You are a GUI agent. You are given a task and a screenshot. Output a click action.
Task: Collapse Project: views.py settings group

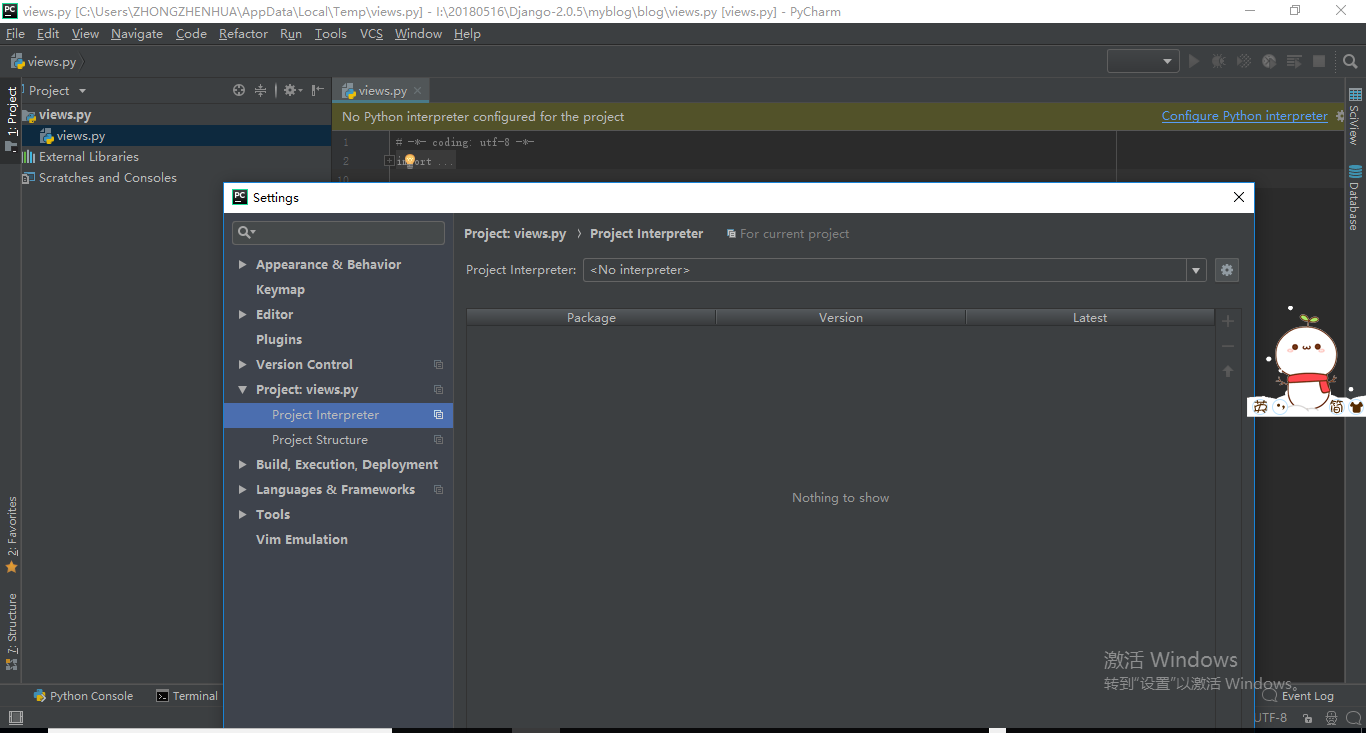(242, 390)
